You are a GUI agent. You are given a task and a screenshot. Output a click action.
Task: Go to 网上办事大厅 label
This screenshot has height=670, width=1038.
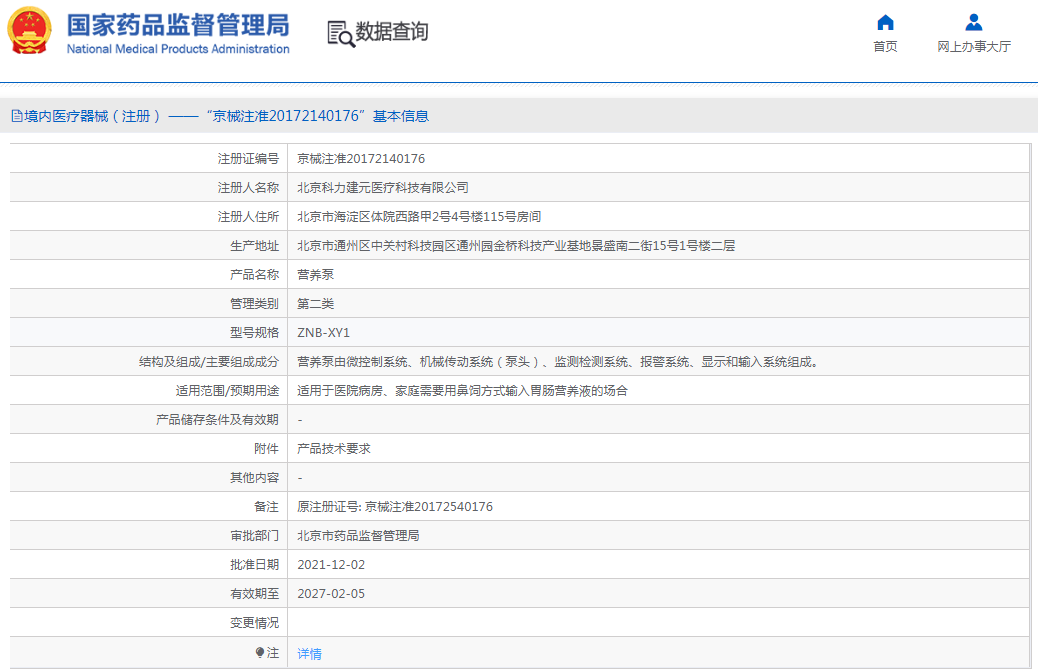pyautogui.click(x=973, y=47)
